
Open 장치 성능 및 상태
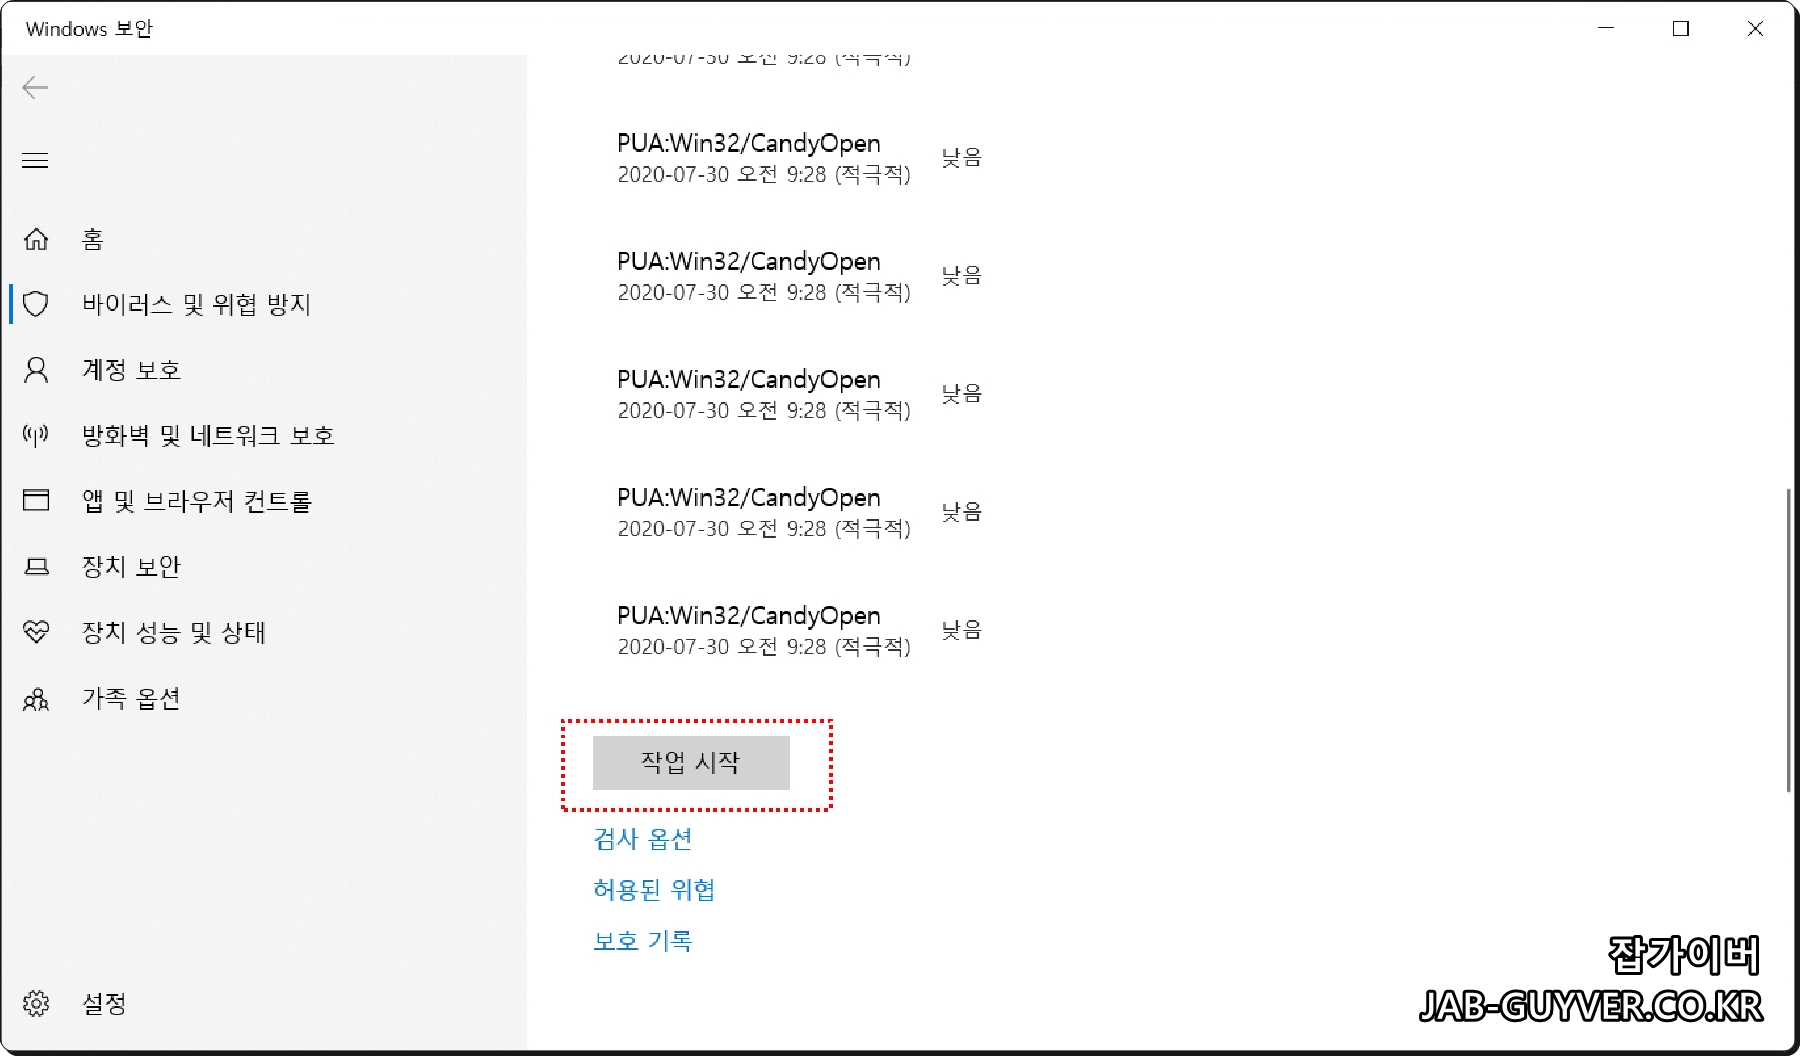point(173,632)
